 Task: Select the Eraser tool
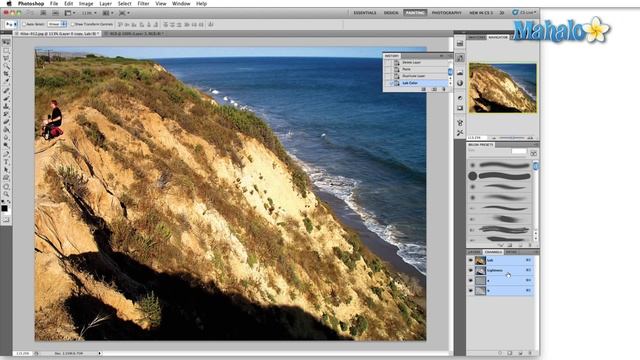point(6,122)
